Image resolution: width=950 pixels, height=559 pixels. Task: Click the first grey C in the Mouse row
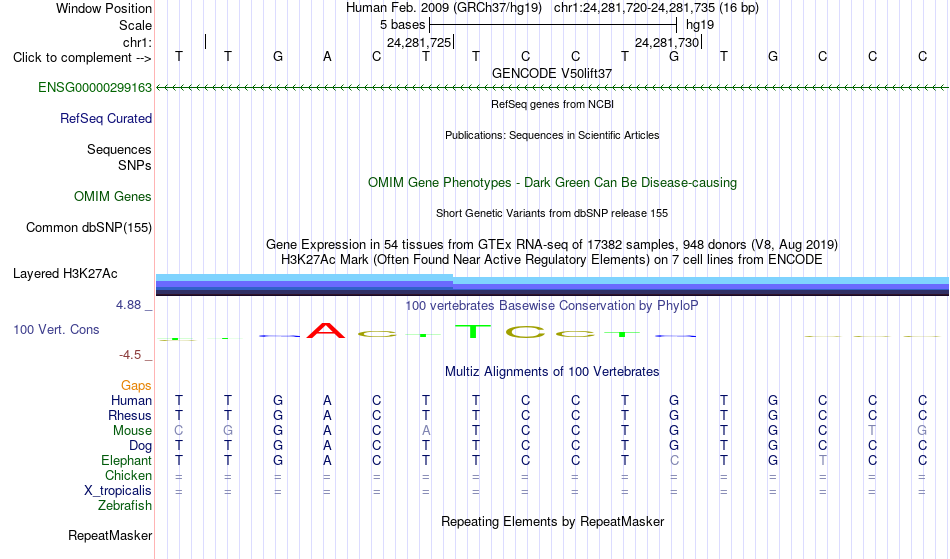[179, 431]
